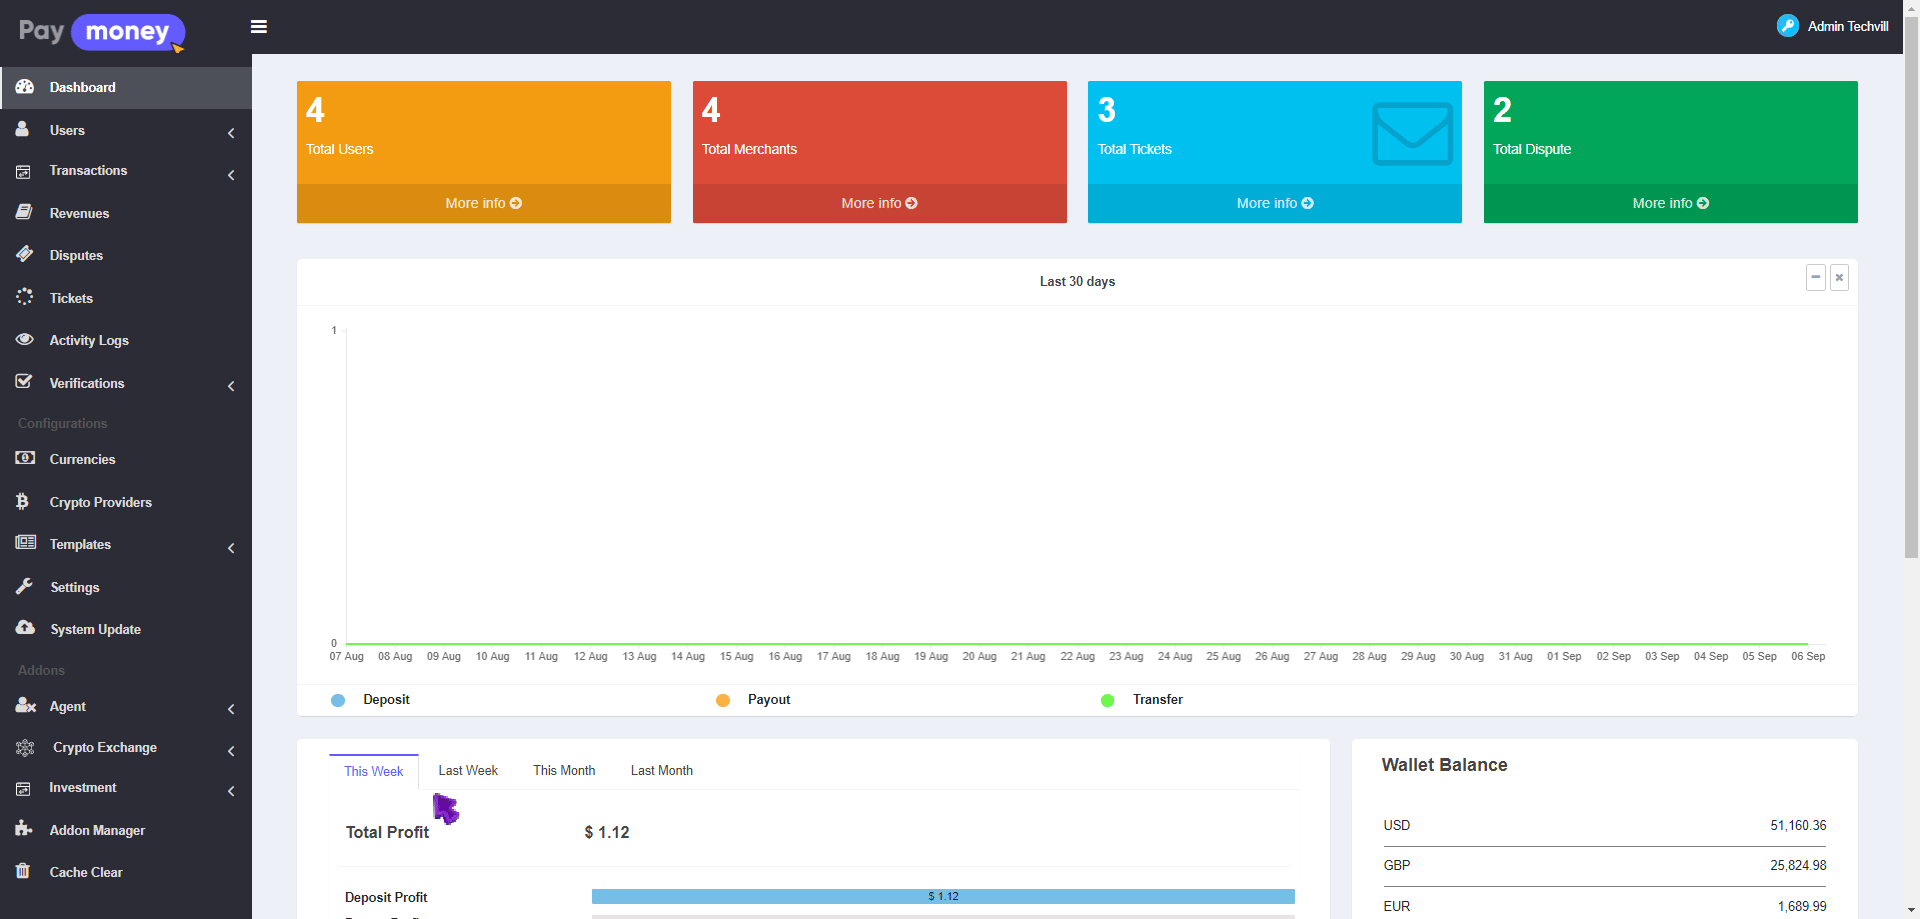Click the Crypto Providers bitcoin icon
1920x919 pixels.
coord(23,501)
